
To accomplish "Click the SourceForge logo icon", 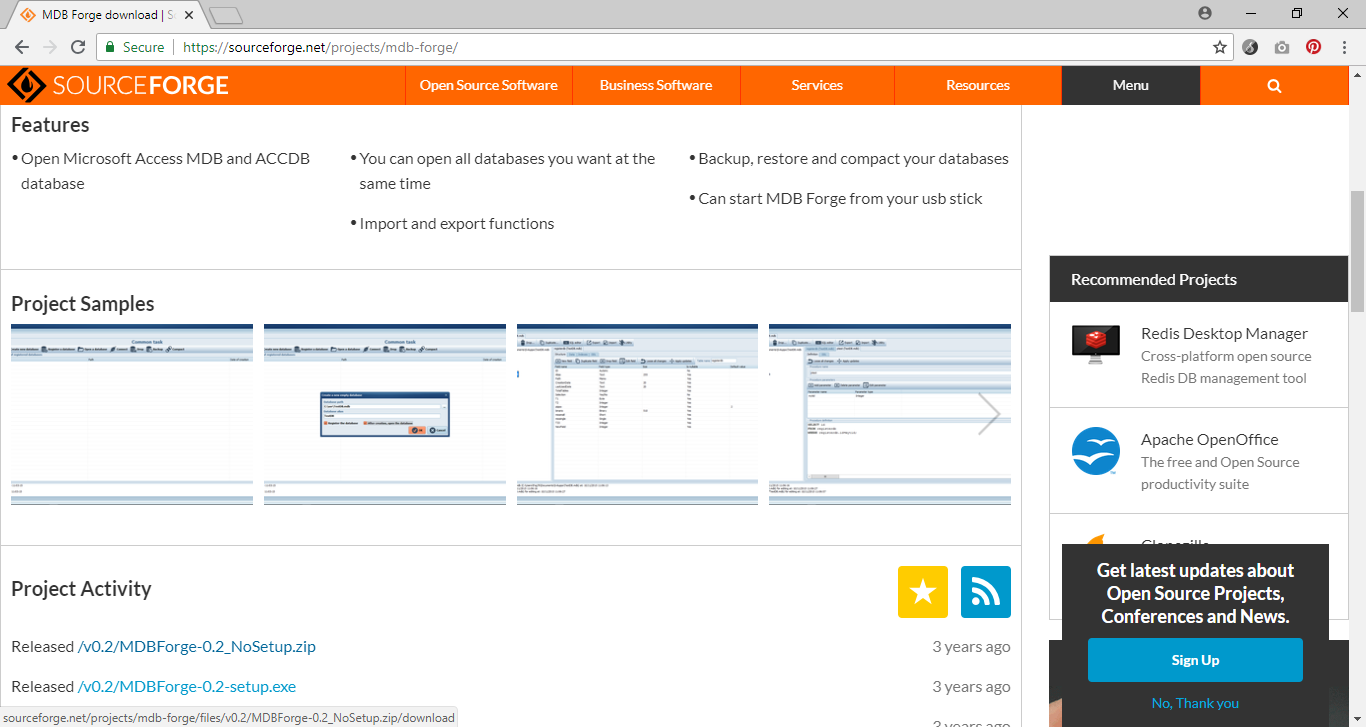I will pyautogui.click(x=27, y=85).
